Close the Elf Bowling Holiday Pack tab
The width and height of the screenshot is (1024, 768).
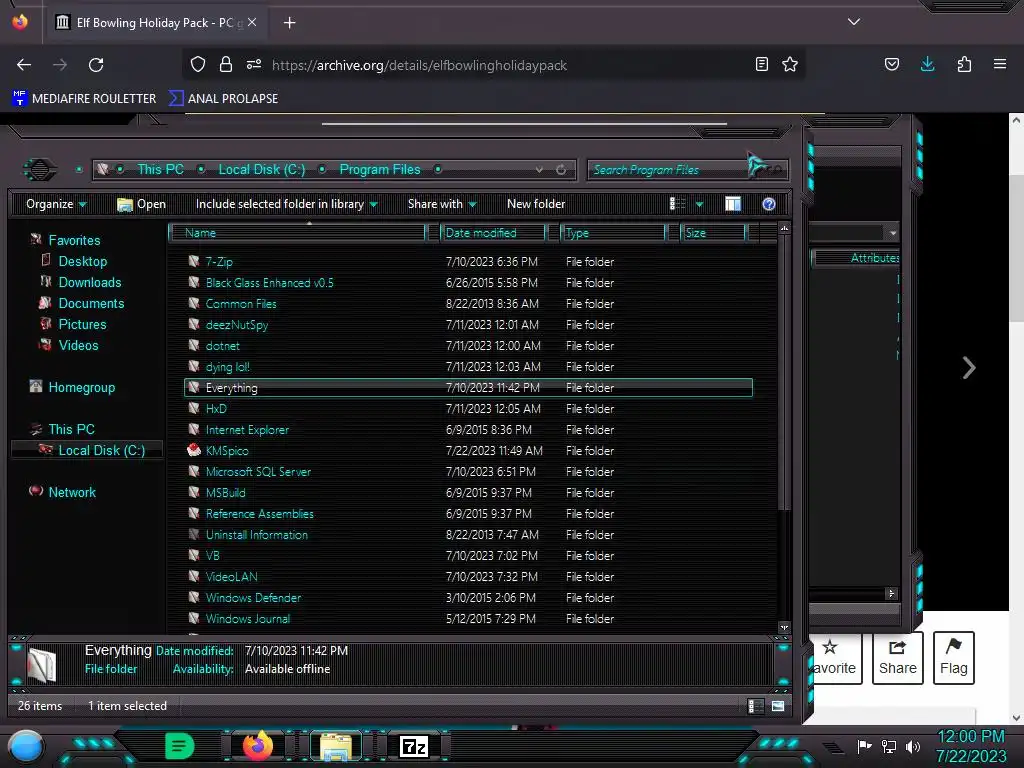[252, 22]
